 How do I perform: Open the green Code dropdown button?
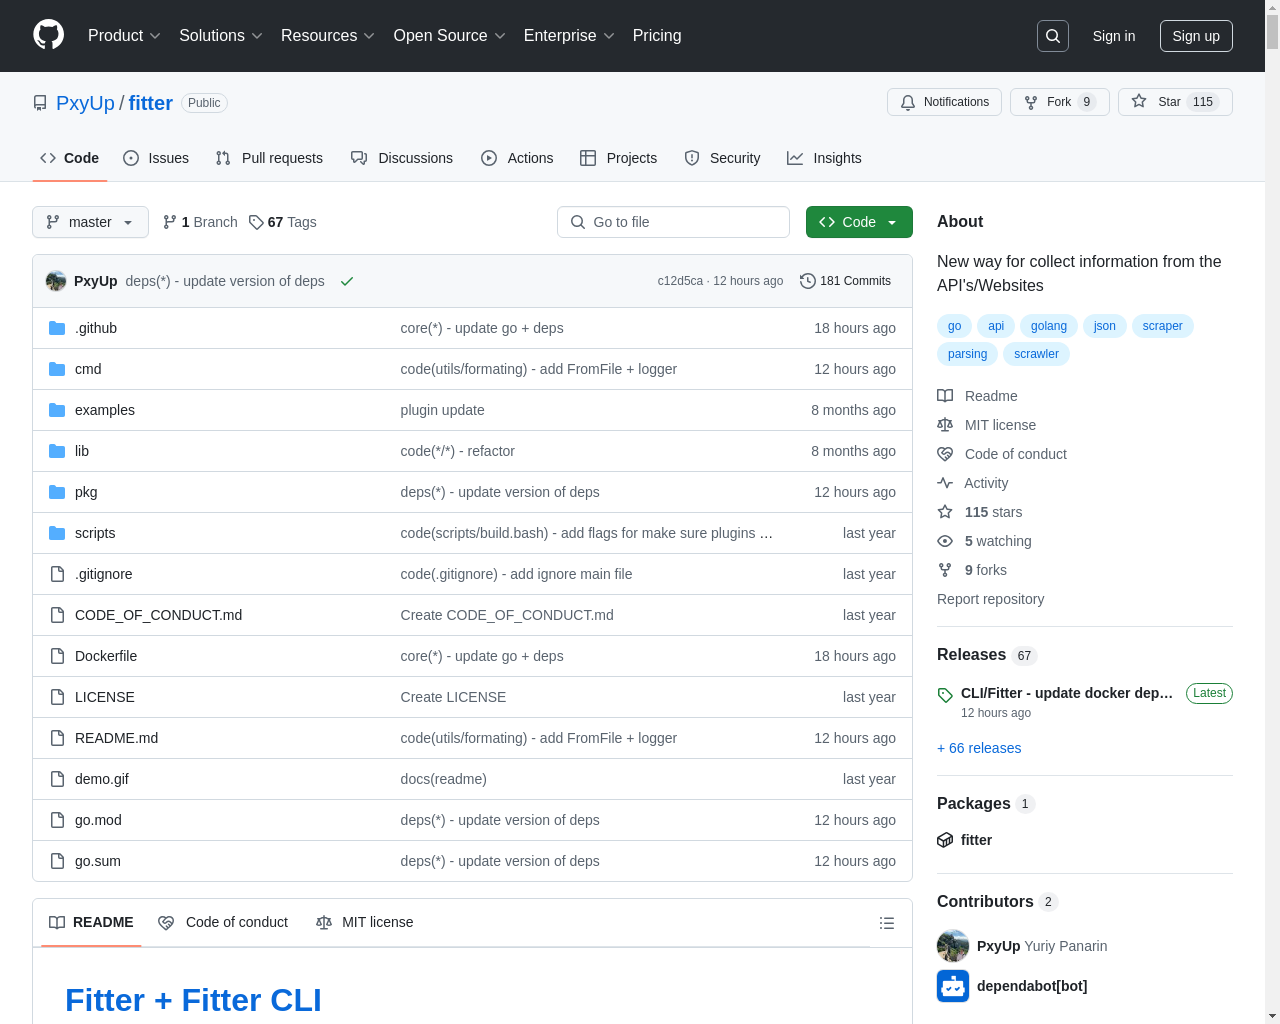(859, 222)
